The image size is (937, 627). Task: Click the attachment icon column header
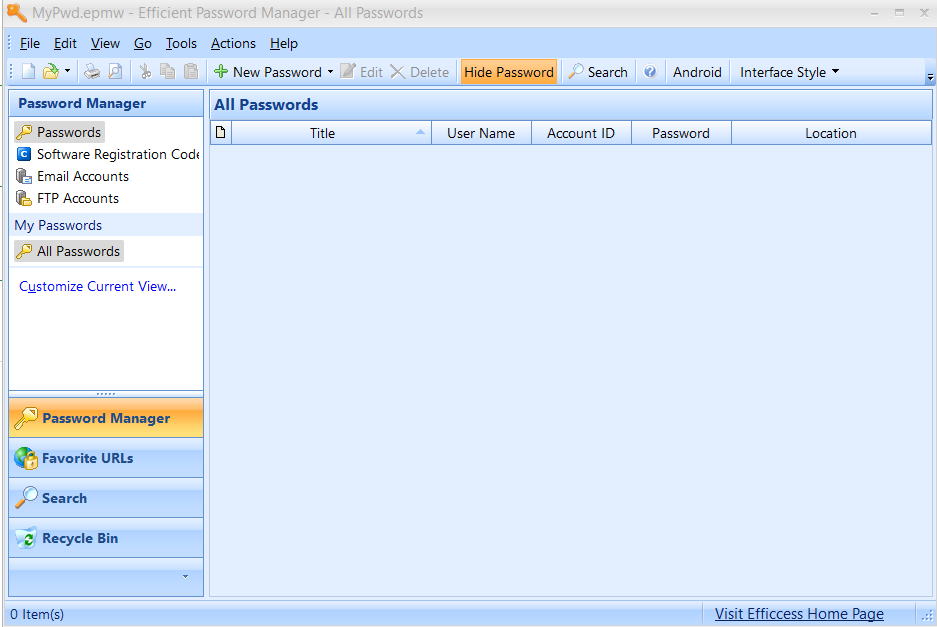click(x=221, y=133)
